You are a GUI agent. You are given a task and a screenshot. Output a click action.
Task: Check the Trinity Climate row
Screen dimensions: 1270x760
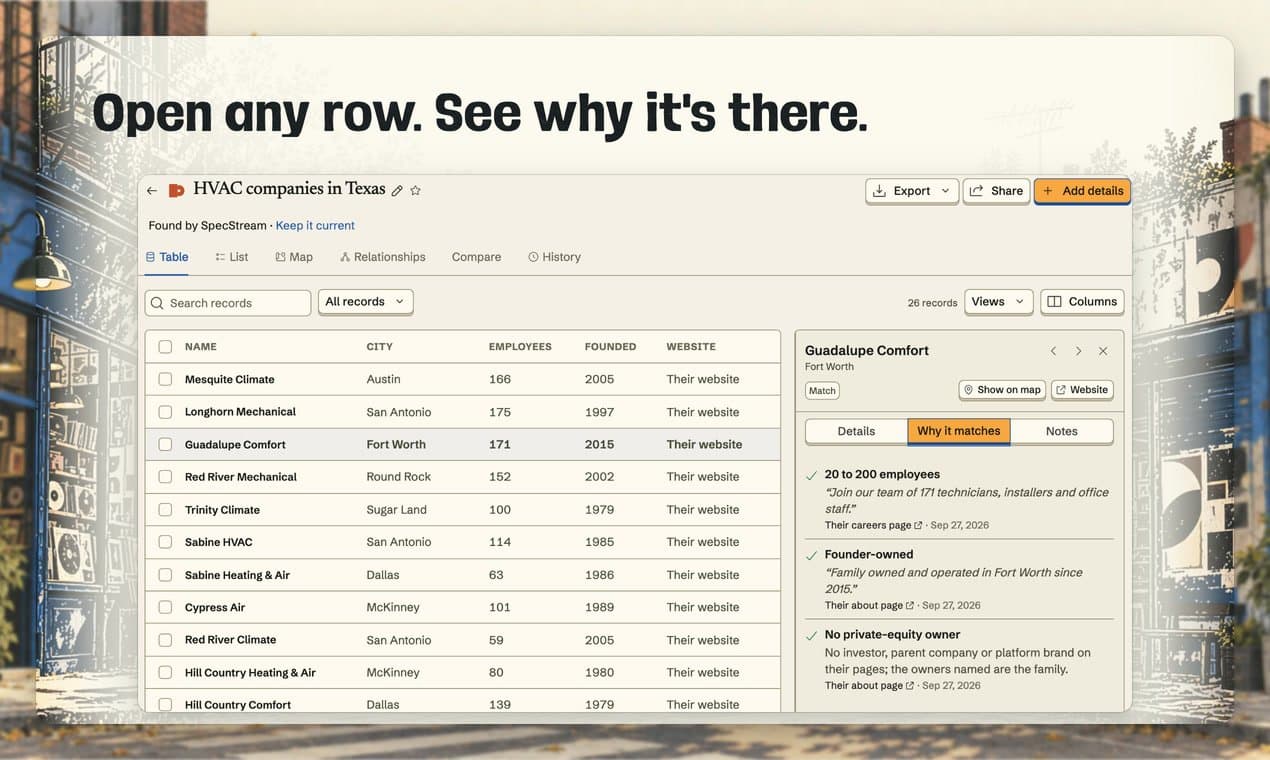click(x=165, y=509)
